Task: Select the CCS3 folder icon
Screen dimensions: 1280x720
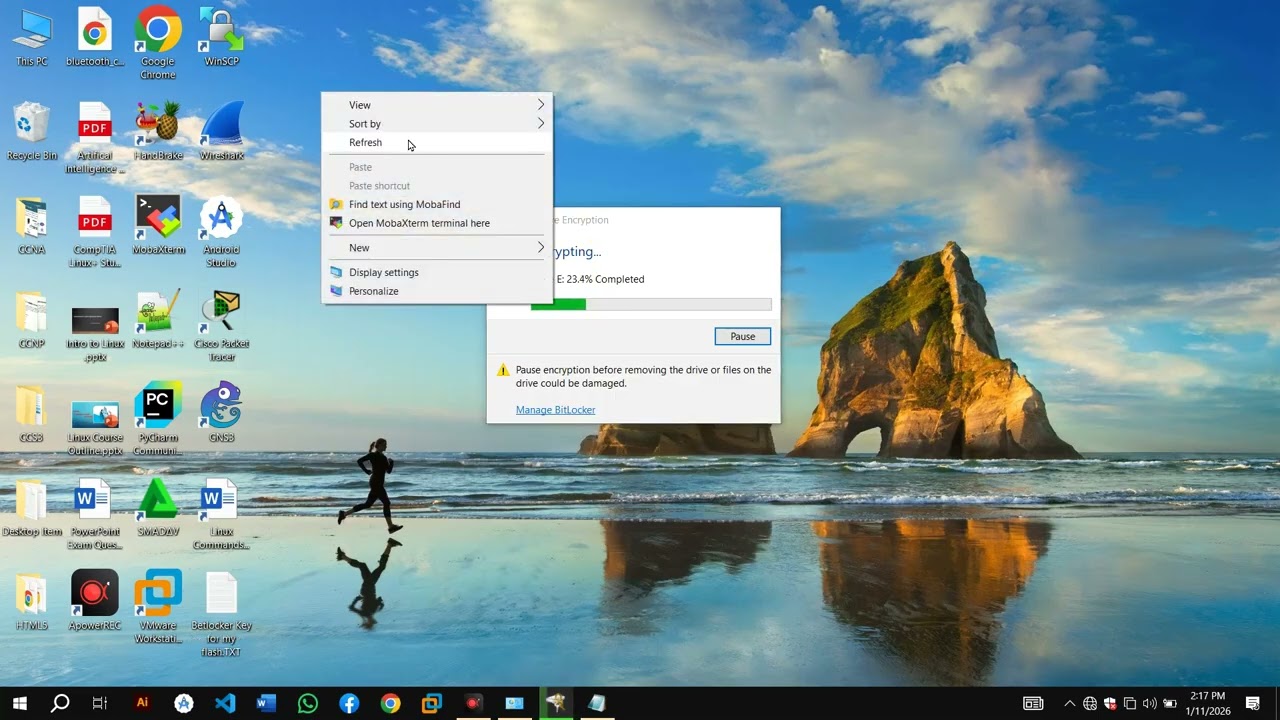Action: tap(31, 414)
